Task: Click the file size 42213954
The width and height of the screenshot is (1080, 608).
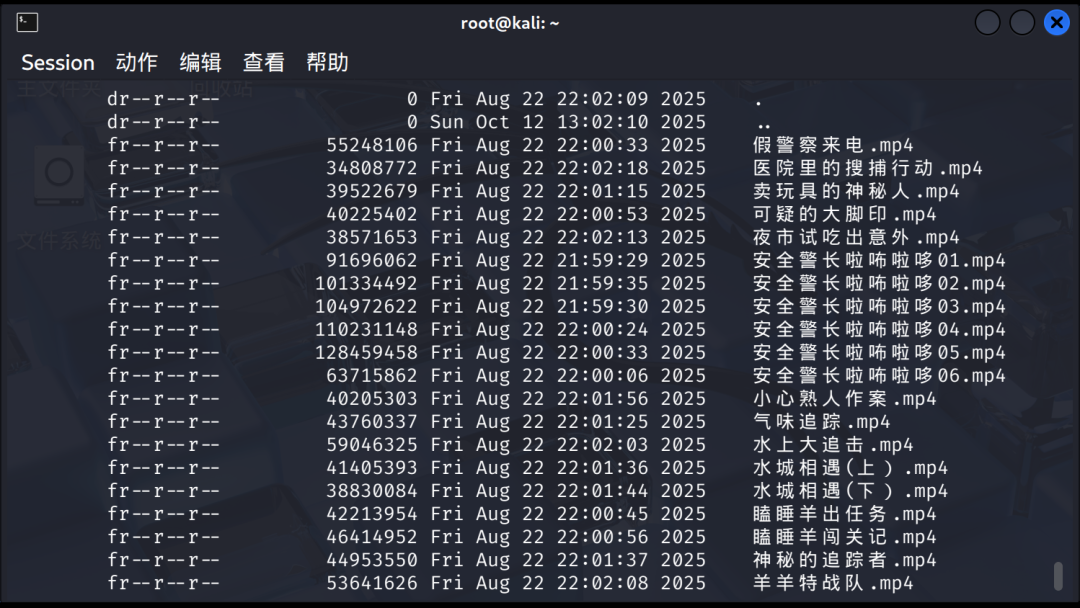Action: (x=372, y=514)
